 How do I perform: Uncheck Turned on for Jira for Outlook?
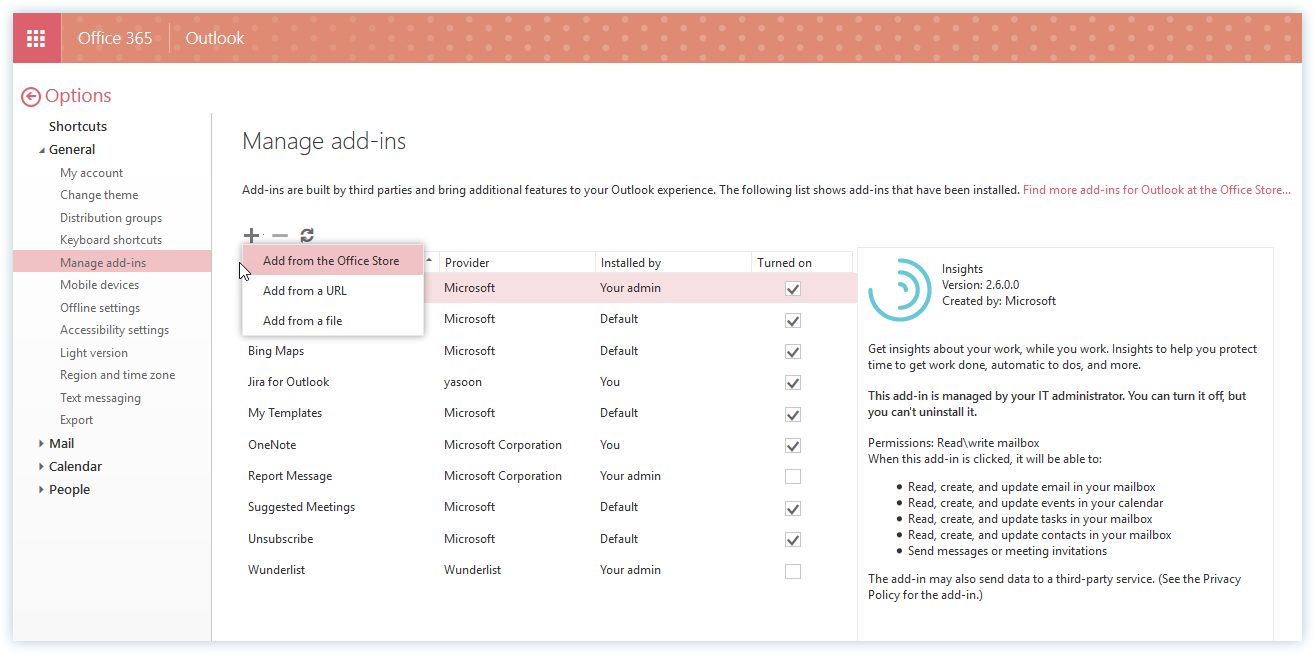(x=793, y=382)
